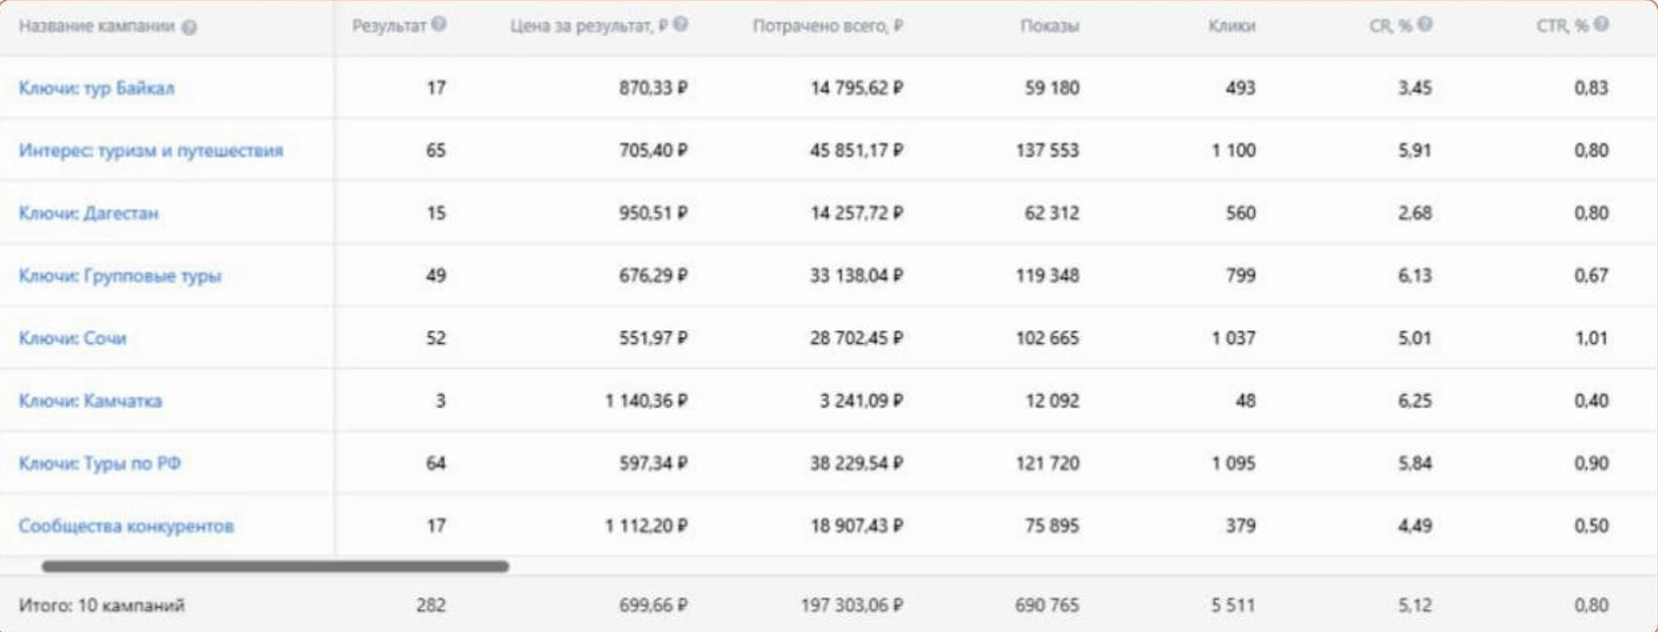Sort by Цена за результат column header

click(x=589, y=26)
